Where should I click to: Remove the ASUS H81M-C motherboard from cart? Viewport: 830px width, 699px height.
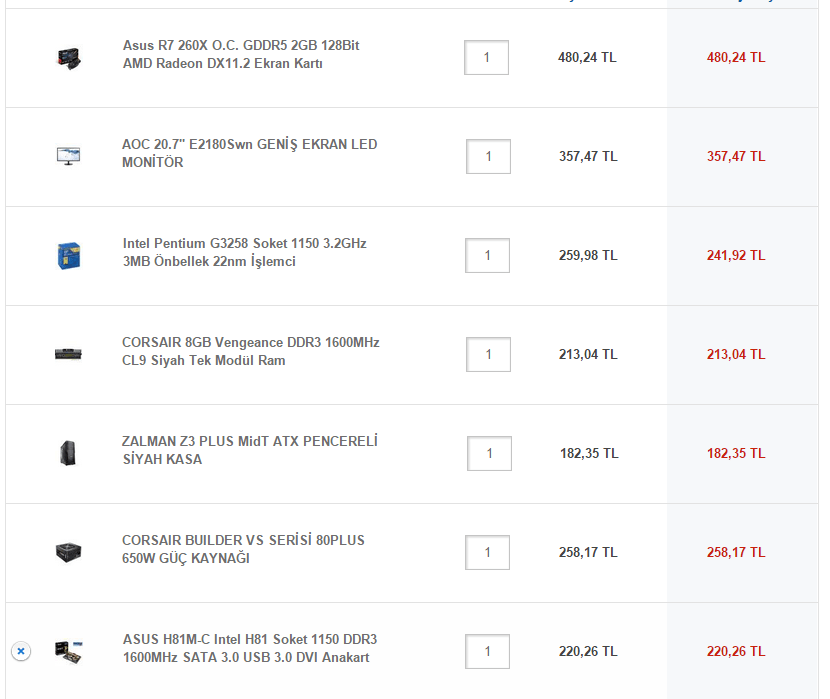21,651
